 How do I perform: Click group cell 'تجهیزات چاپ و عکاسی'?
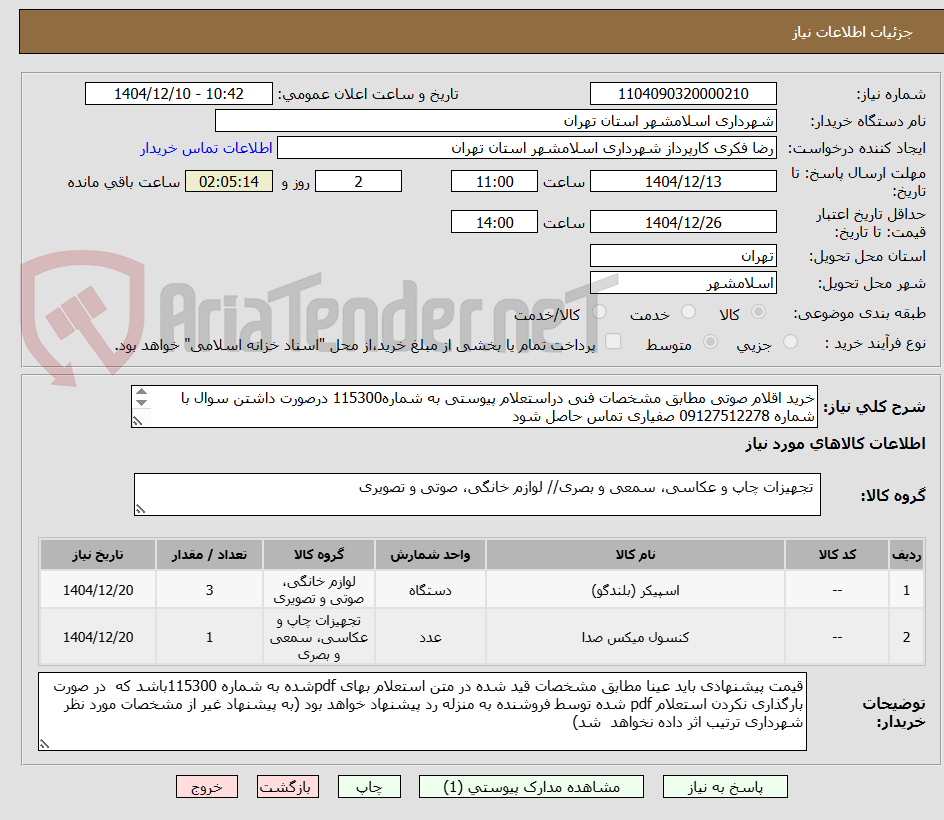319,637
